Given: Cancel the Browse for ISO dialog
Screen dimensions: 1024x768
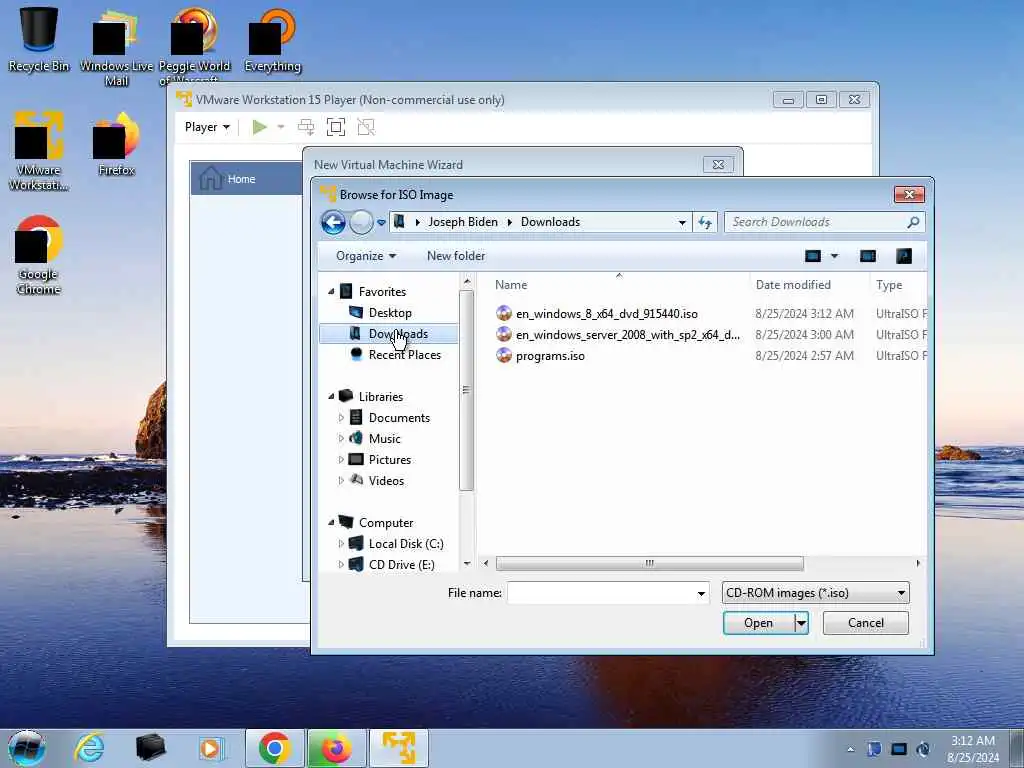Looking at the screenshot, I should click(x=865, y=623).
